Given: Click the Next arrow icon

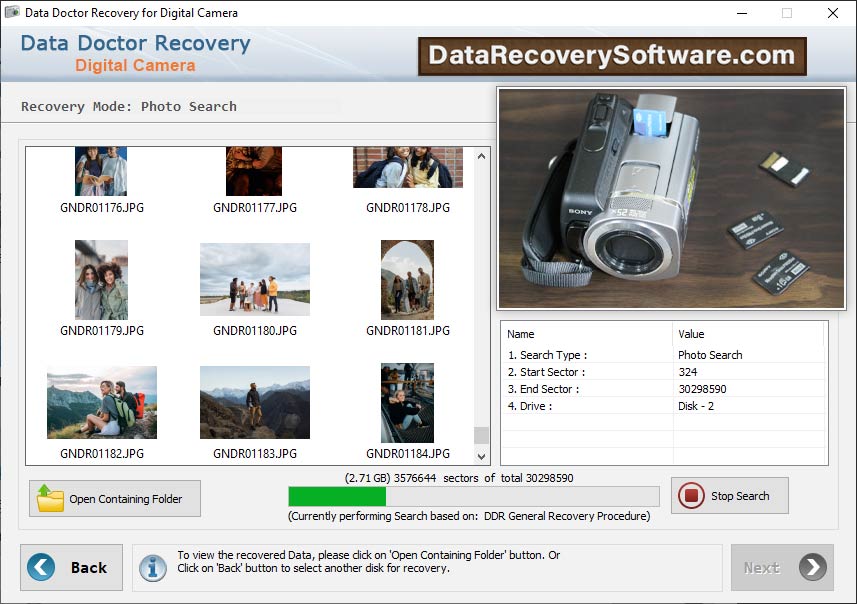Looking at the screenshot, I should pyautogui.click(x=812, y=567).
